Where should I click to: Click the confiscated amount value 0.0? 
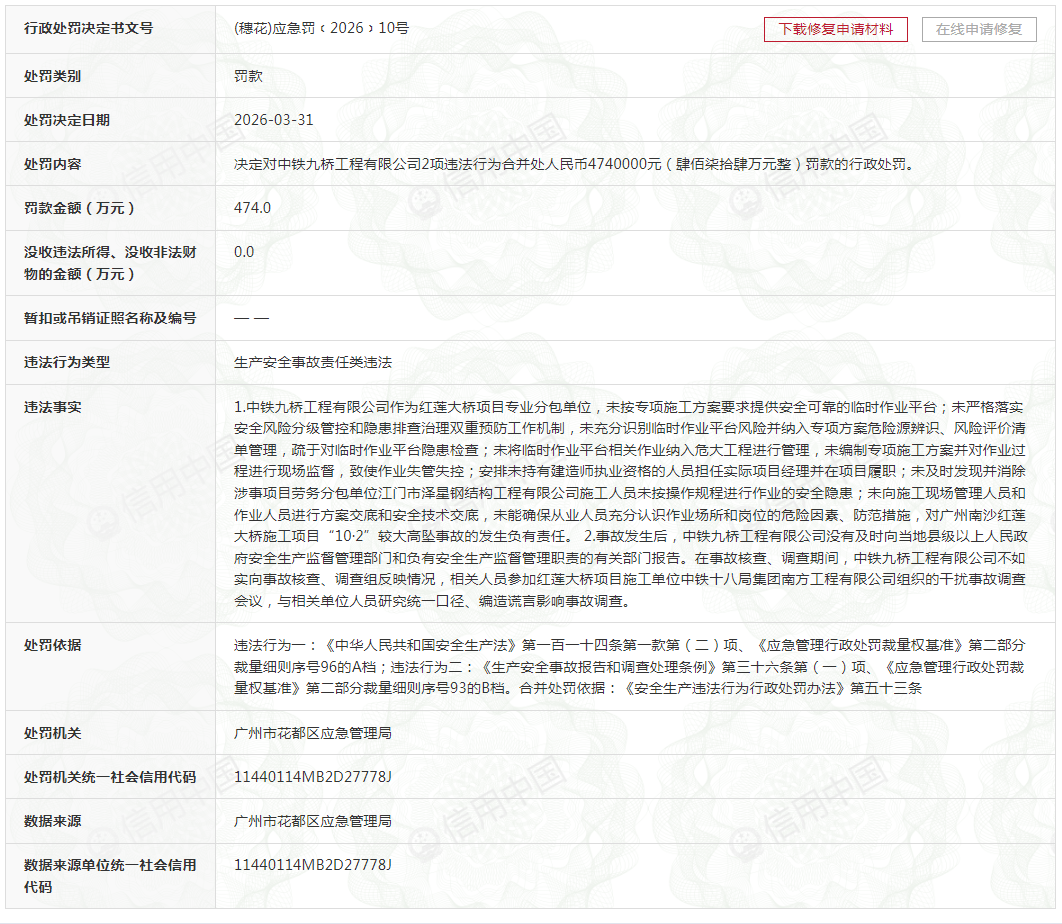coord(244,252)
